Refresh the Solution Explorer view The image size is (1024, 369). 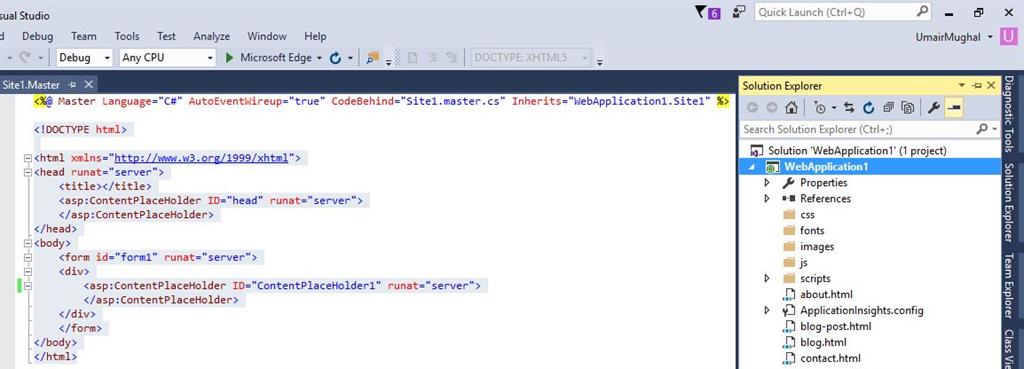[869, 108]
